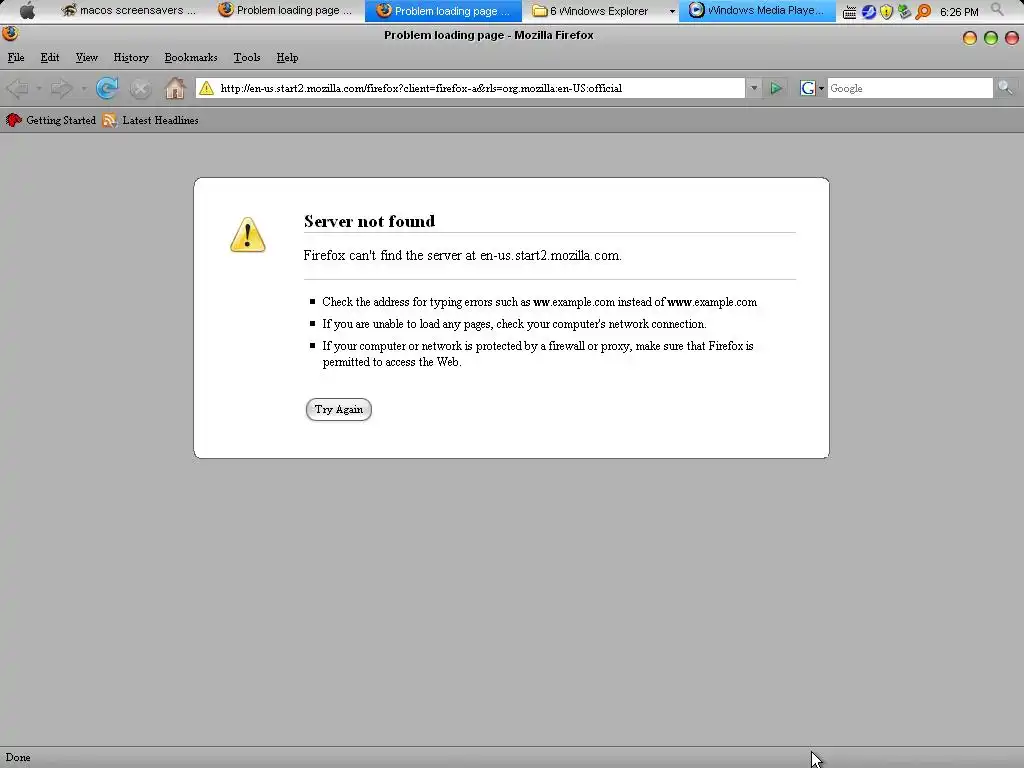The width and height of the screenshot is (1024, 768).
Task: Open the Help menu
Action: pyautogui.click(x=287, y=57)
